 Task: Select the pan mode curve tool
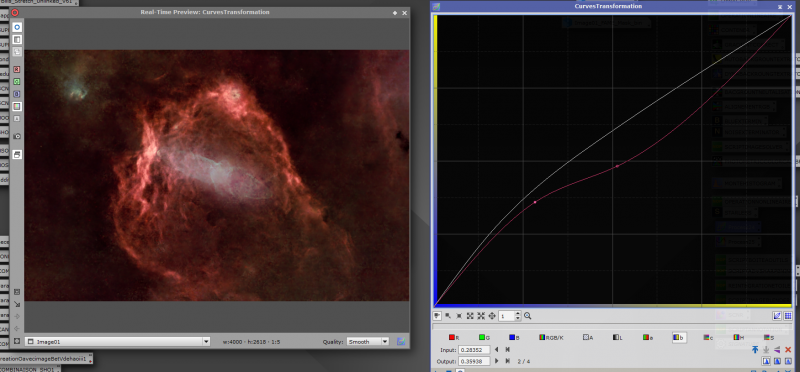(x=492, y=316)
